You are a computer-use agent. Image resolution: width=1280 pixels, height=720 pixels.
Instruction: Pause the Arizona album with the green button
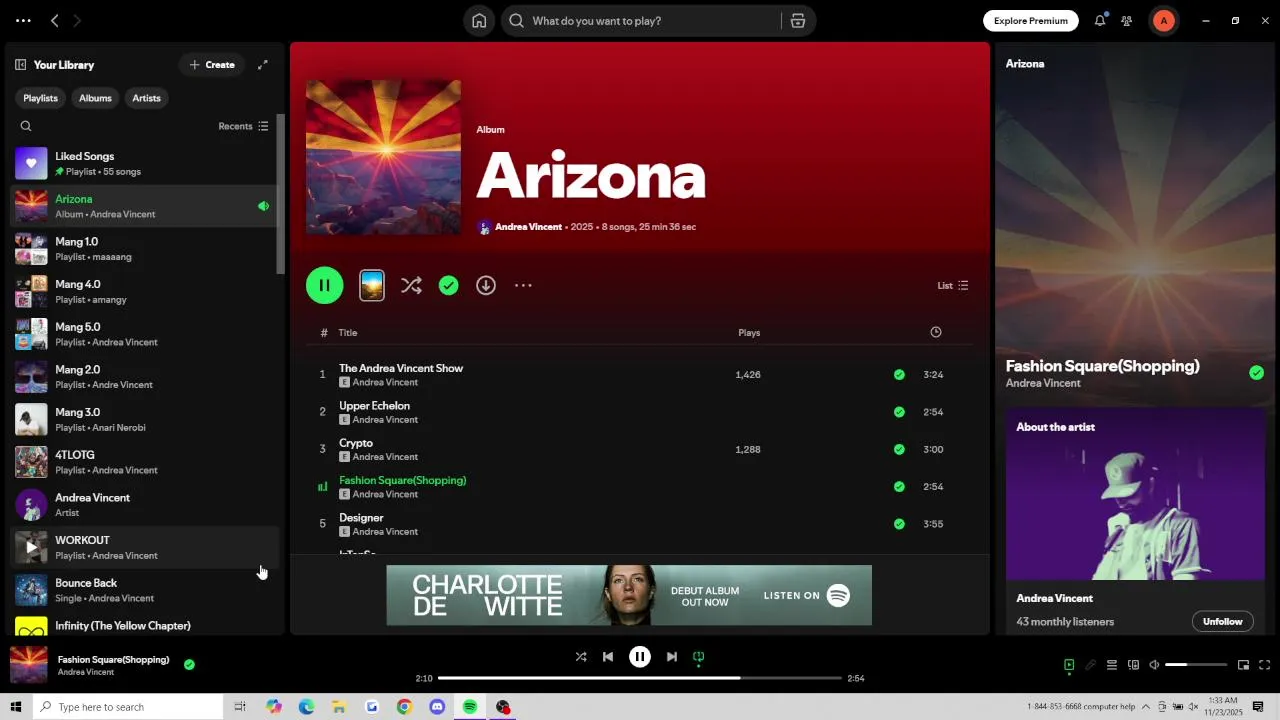325,286
